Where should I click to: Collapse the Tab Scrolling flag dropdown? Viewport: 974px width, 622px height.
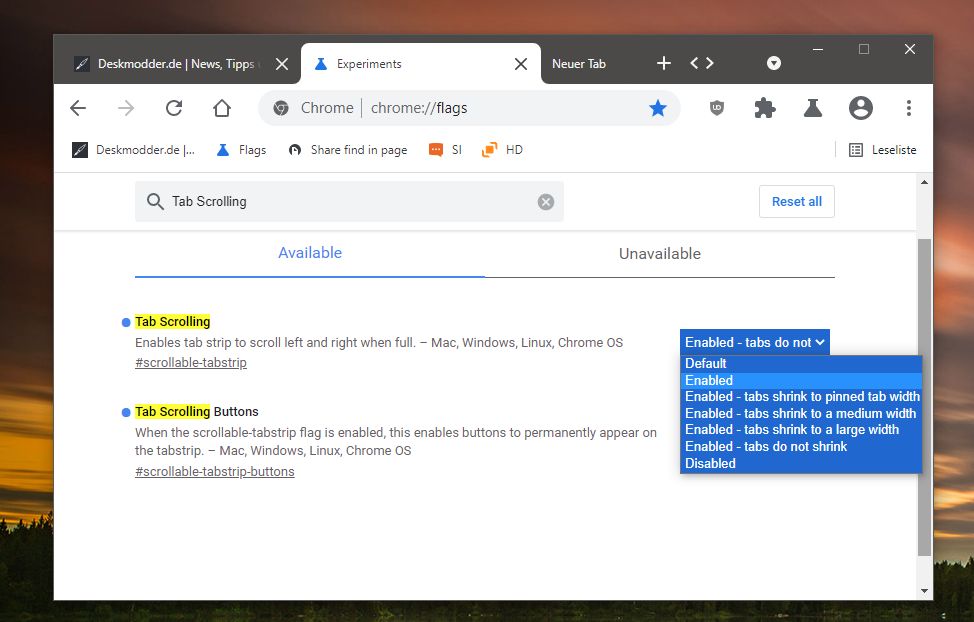click(755, 342)
